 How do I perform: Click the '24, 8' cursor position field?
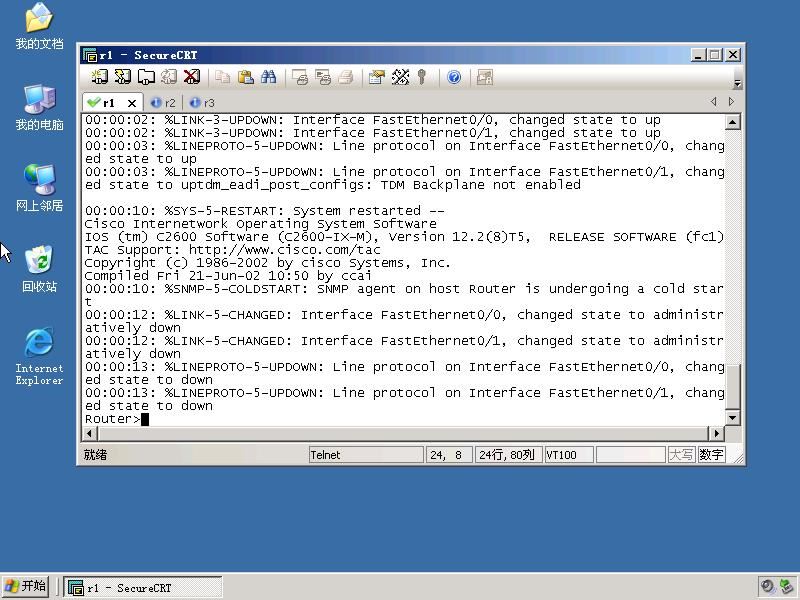pyautogui.click(x=449, y=455)
